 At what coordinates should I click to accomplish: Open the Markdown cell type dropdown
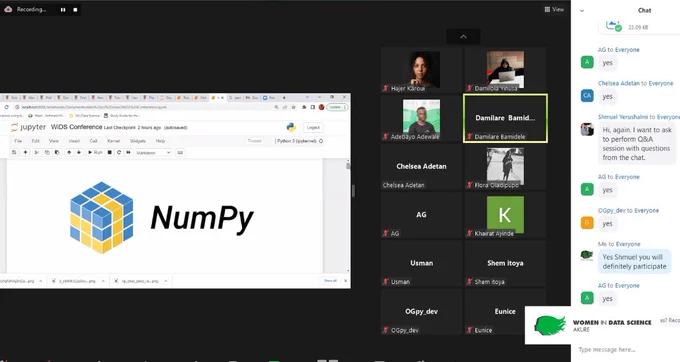(154, 153)
